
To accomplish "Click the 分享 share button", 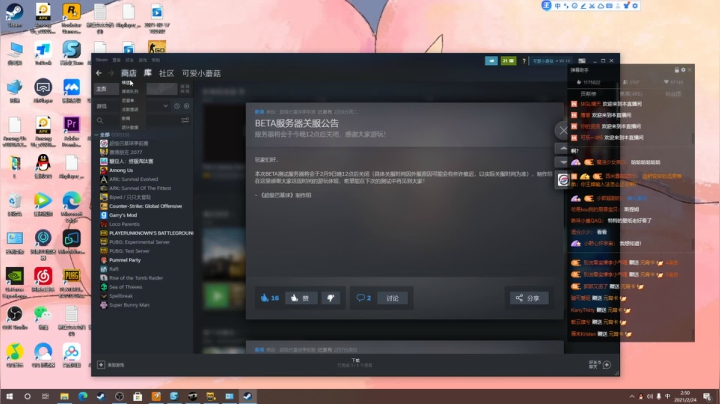I will point(529,298).
